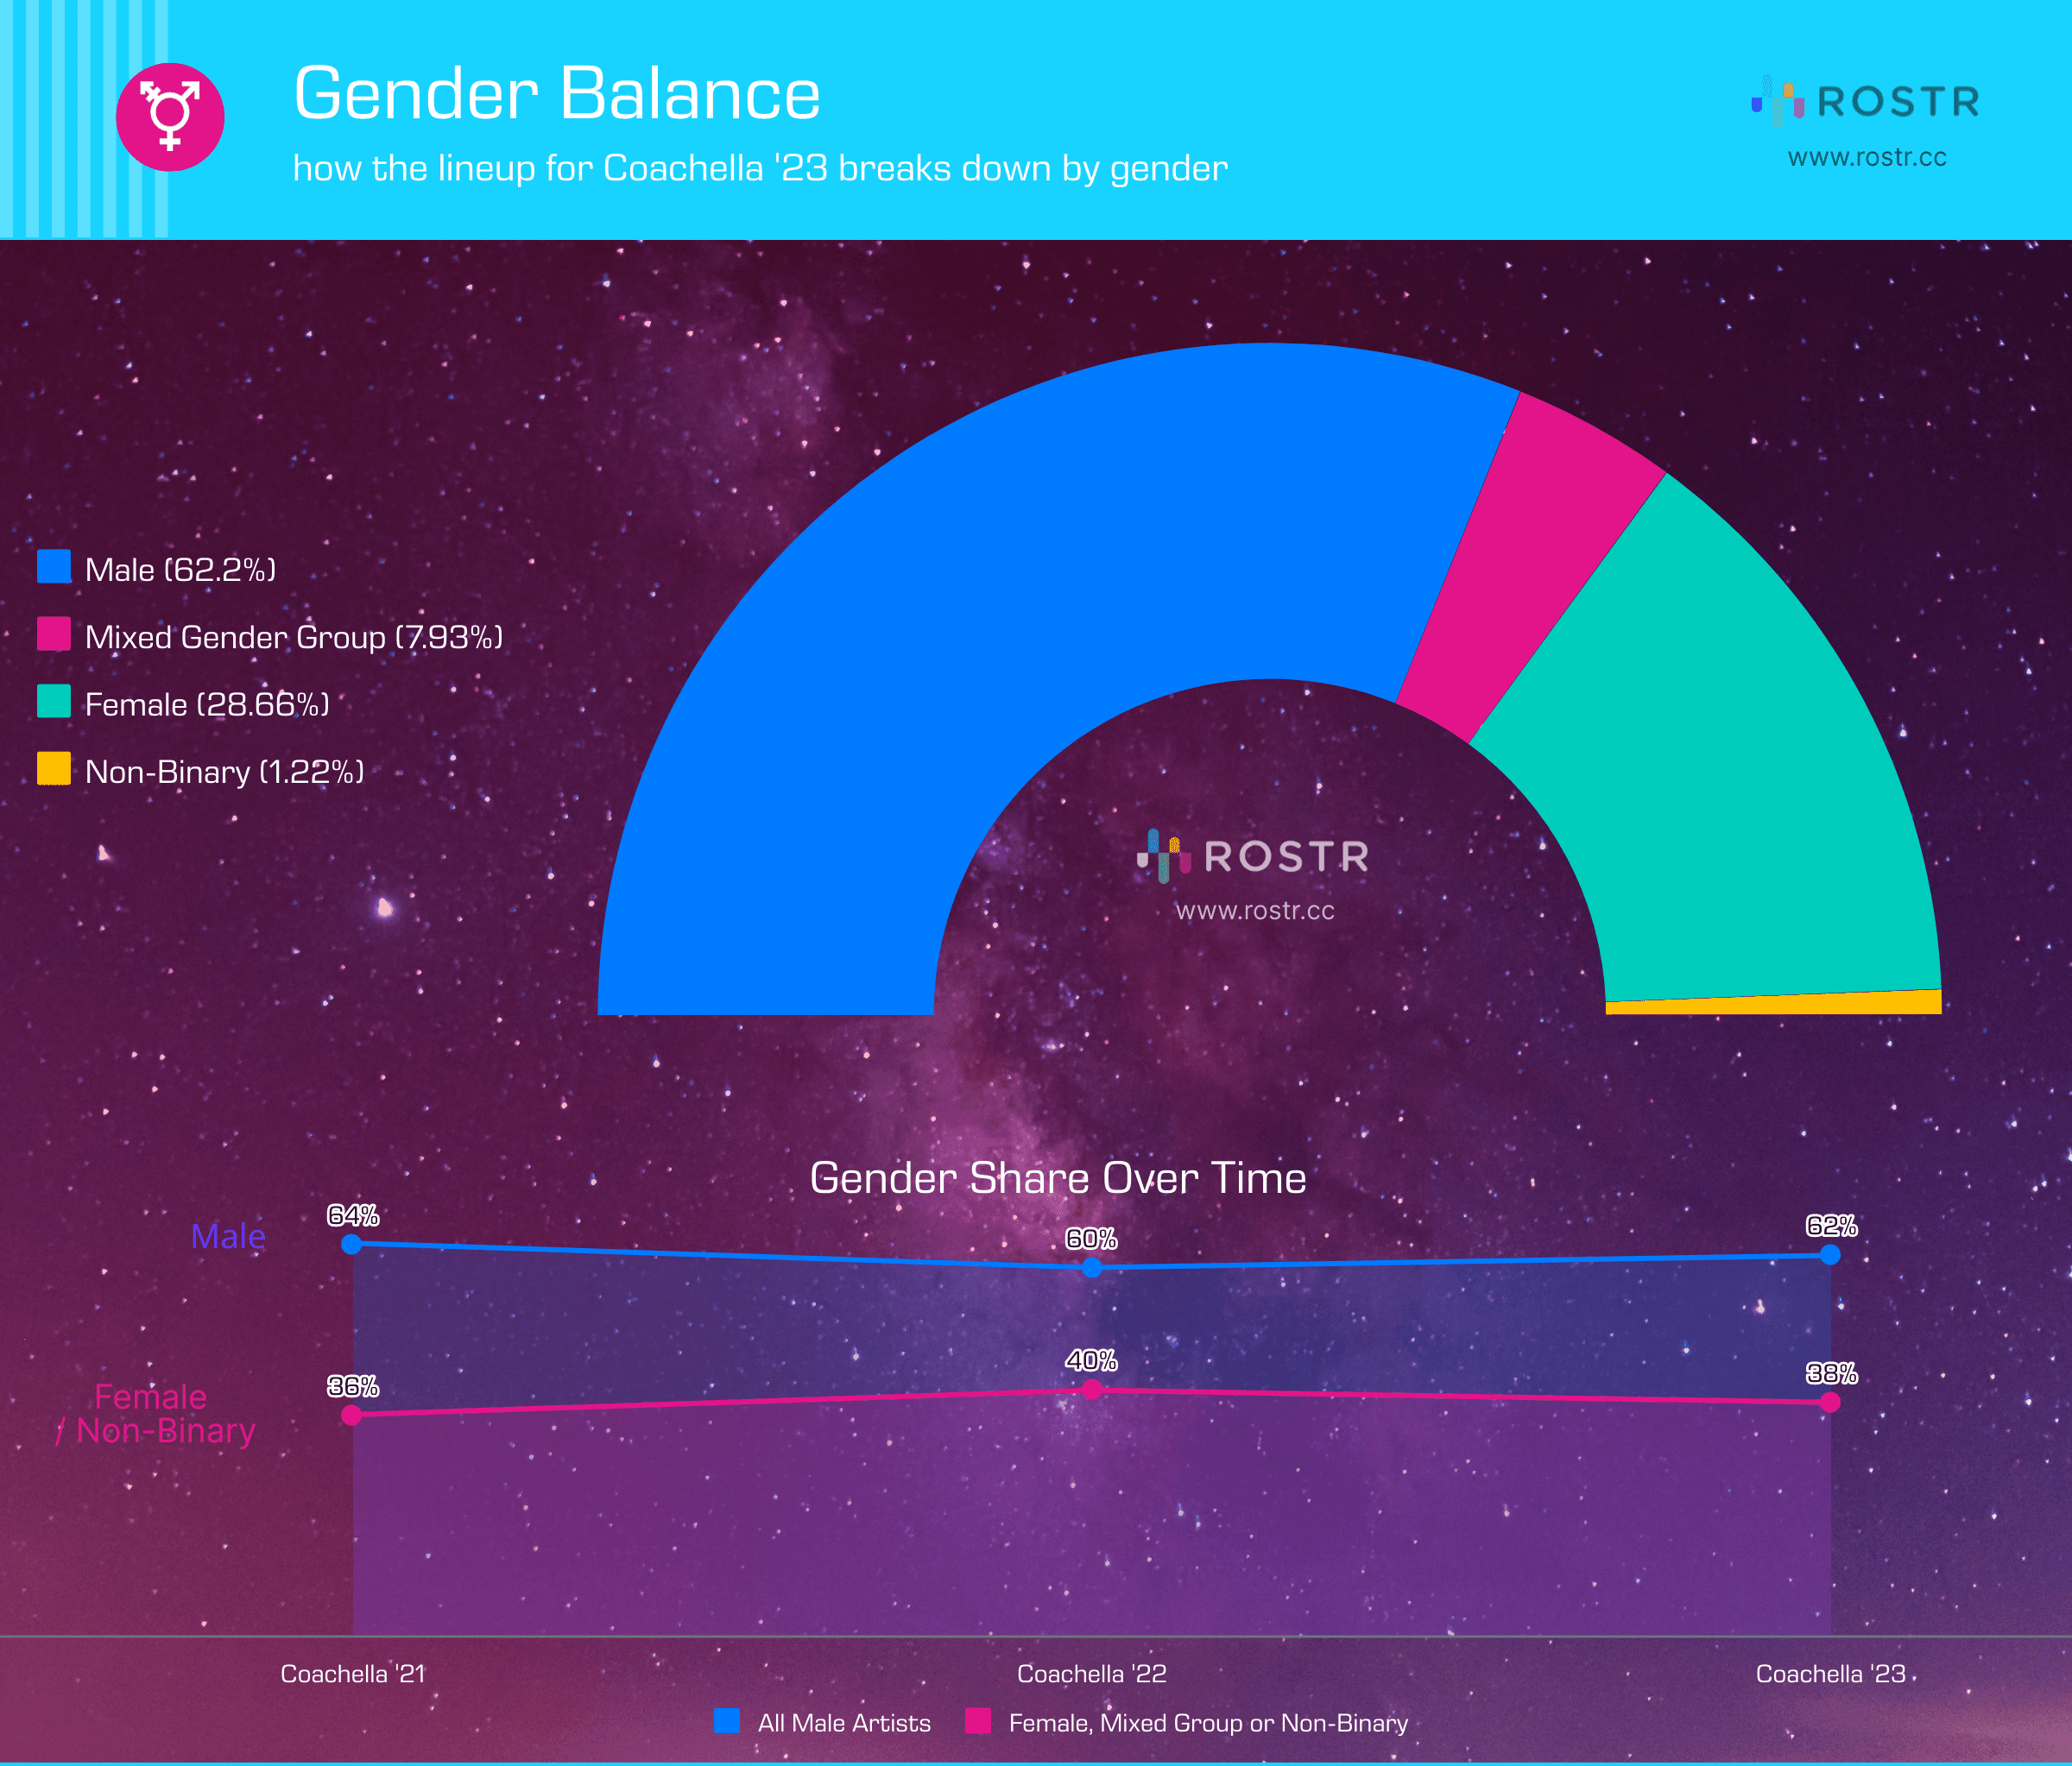Click the 40% pink data point

[1092, 1389]
